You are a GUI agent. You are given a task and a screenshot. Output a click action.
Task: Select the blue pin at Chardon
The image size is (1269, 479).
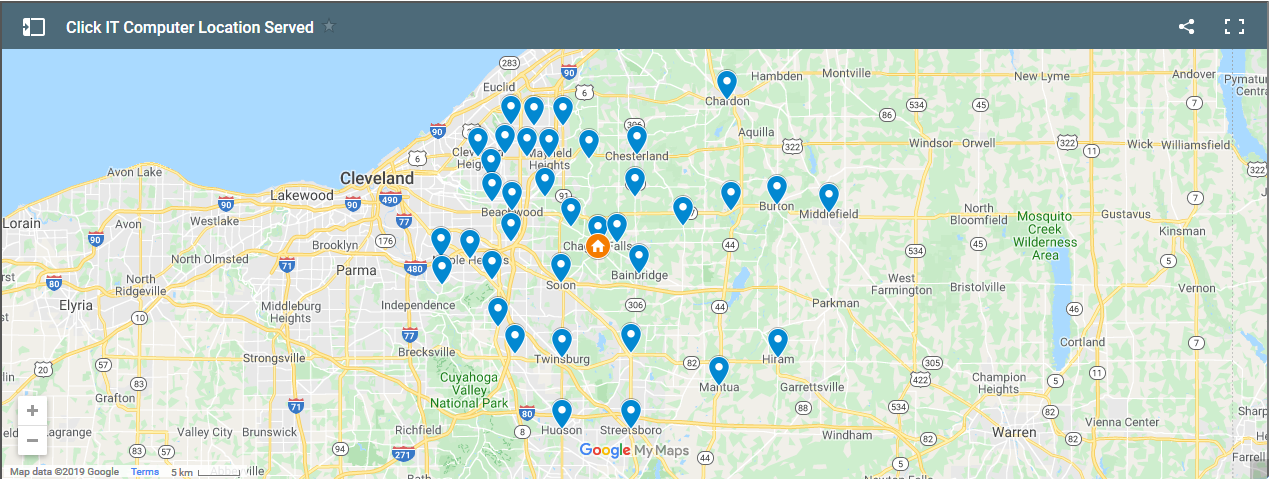click(727, 83)
